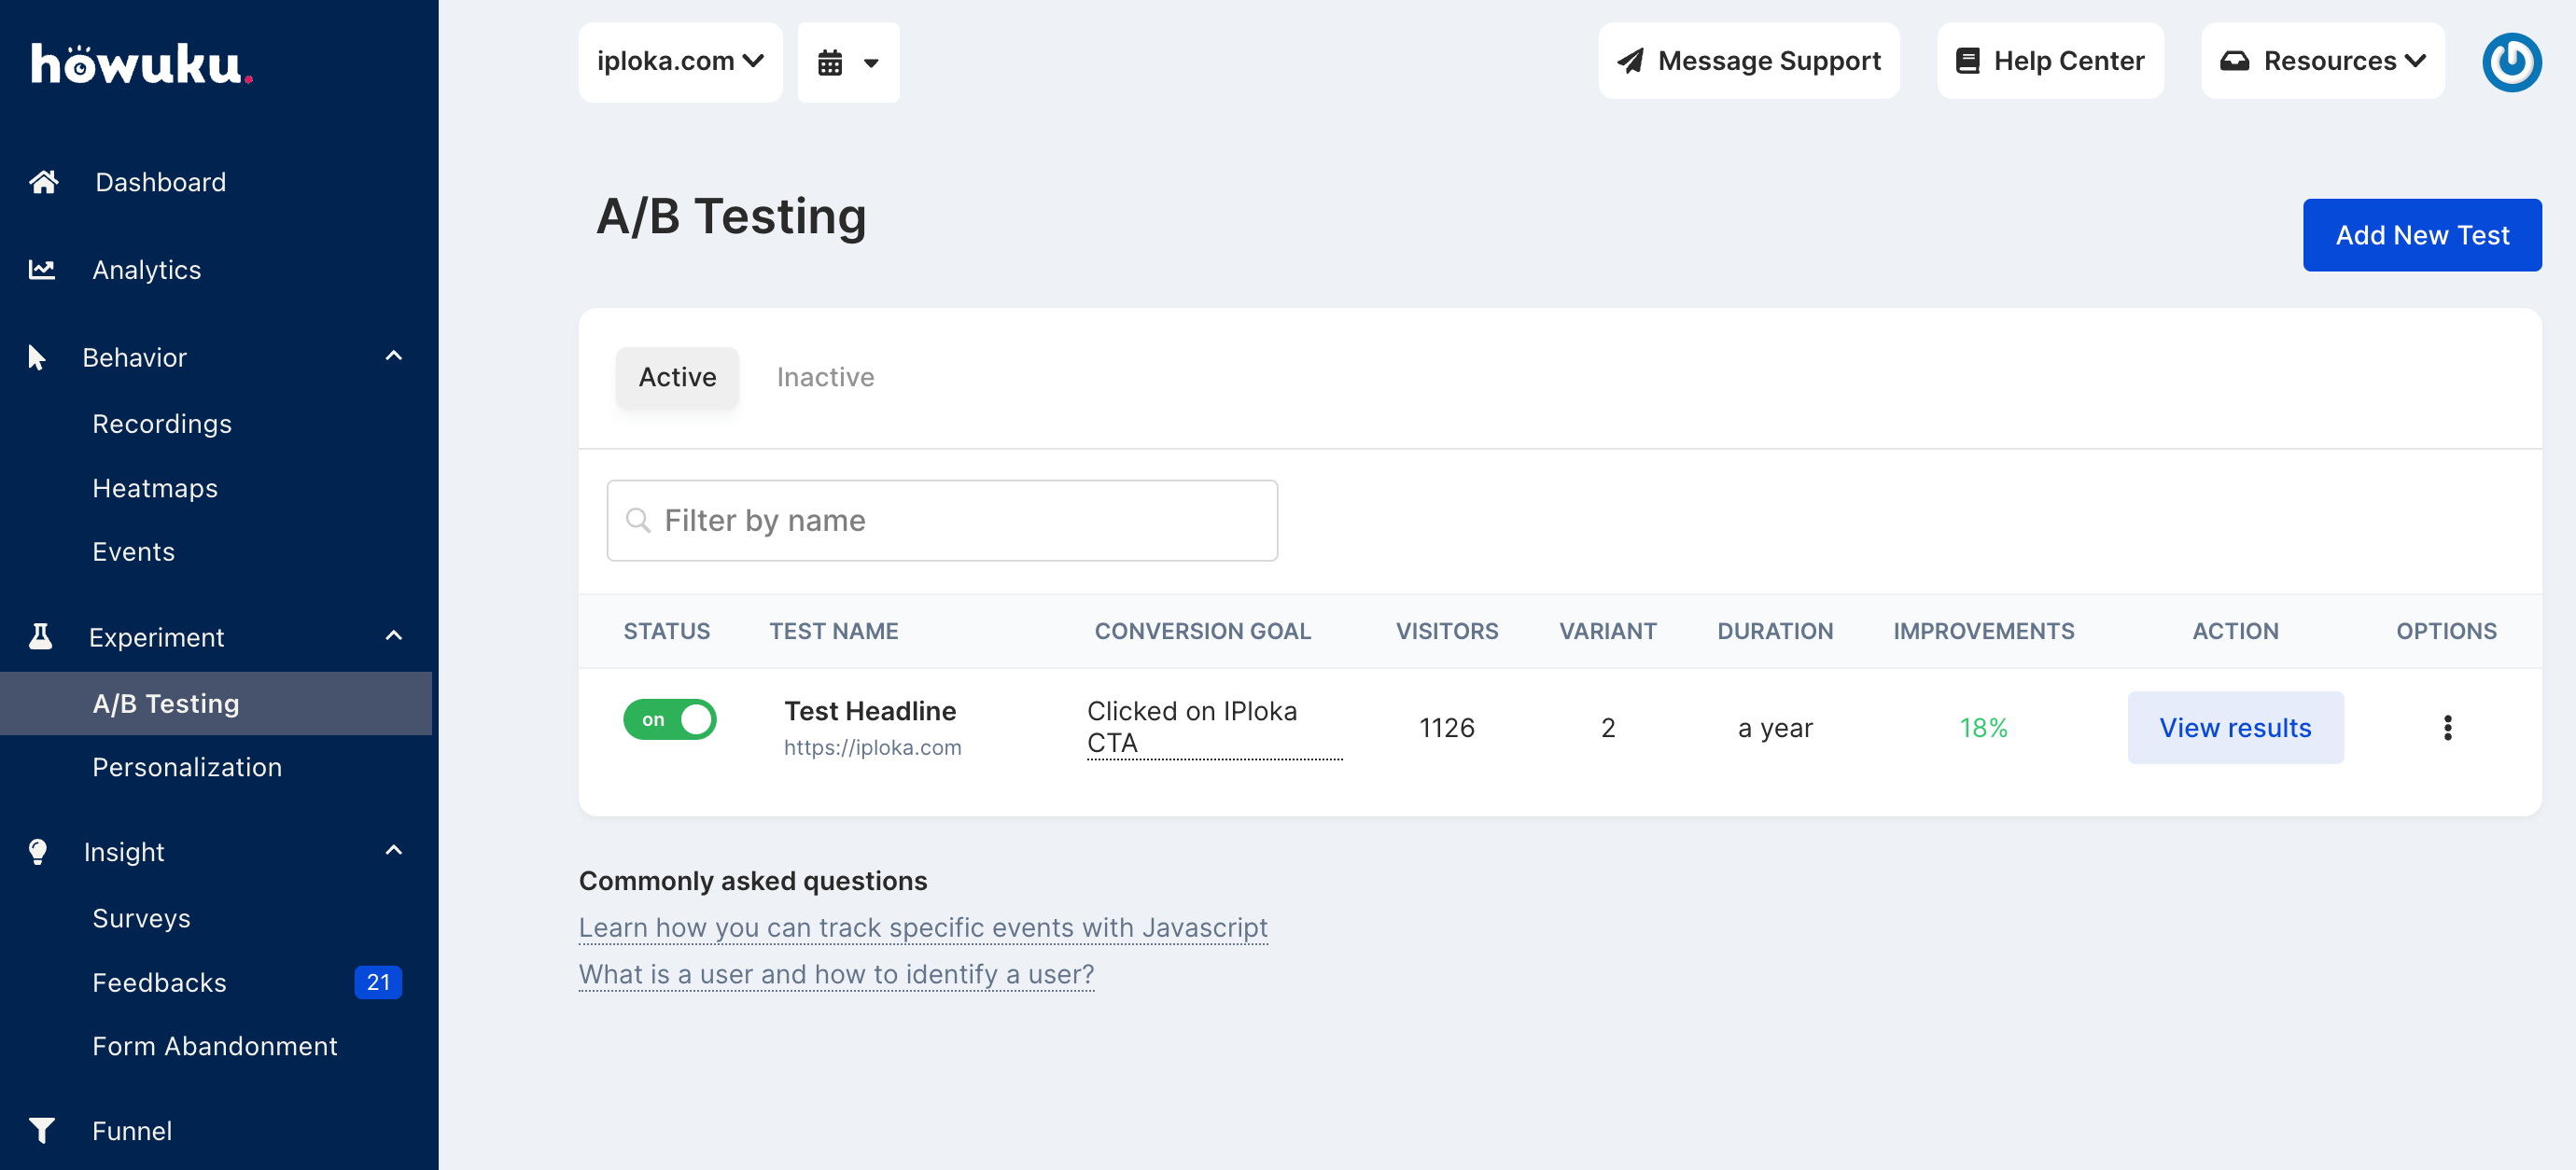Screen dimensions: 2576x1170
Task: Open Heatmaps in the sidebar
Action: click(155, 488)
